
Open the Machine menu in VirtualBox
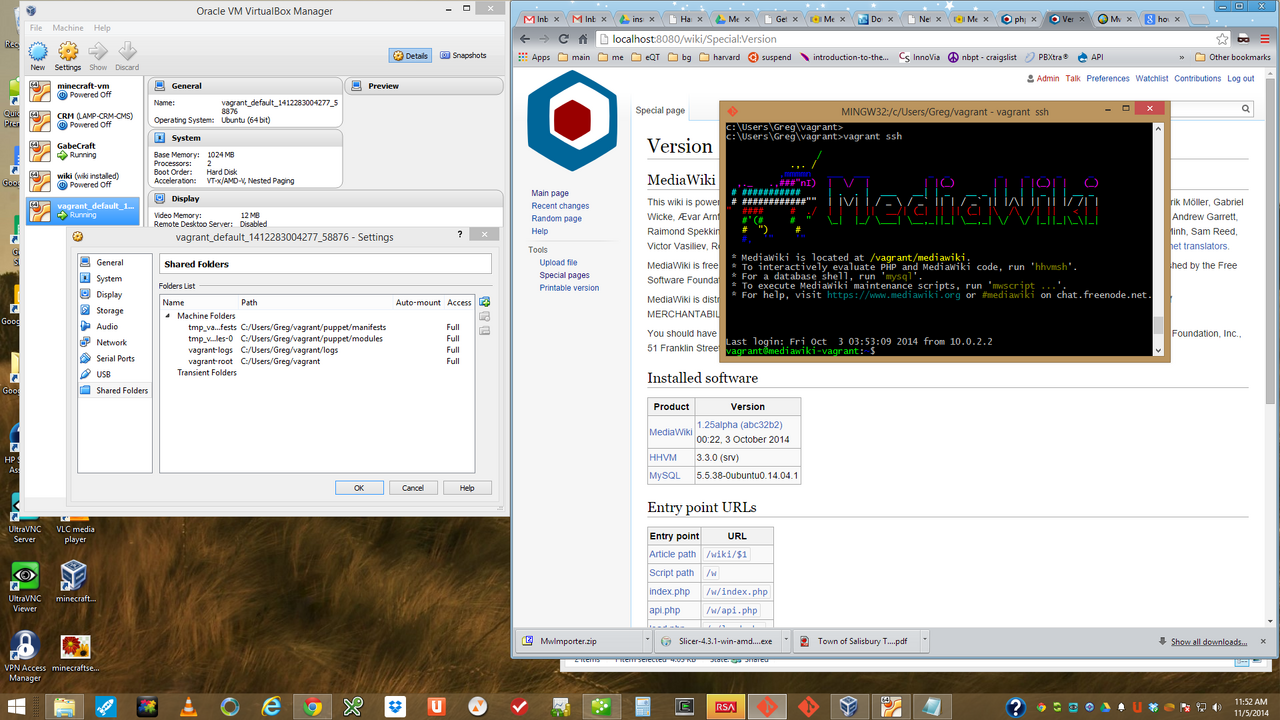coord(68,28)
